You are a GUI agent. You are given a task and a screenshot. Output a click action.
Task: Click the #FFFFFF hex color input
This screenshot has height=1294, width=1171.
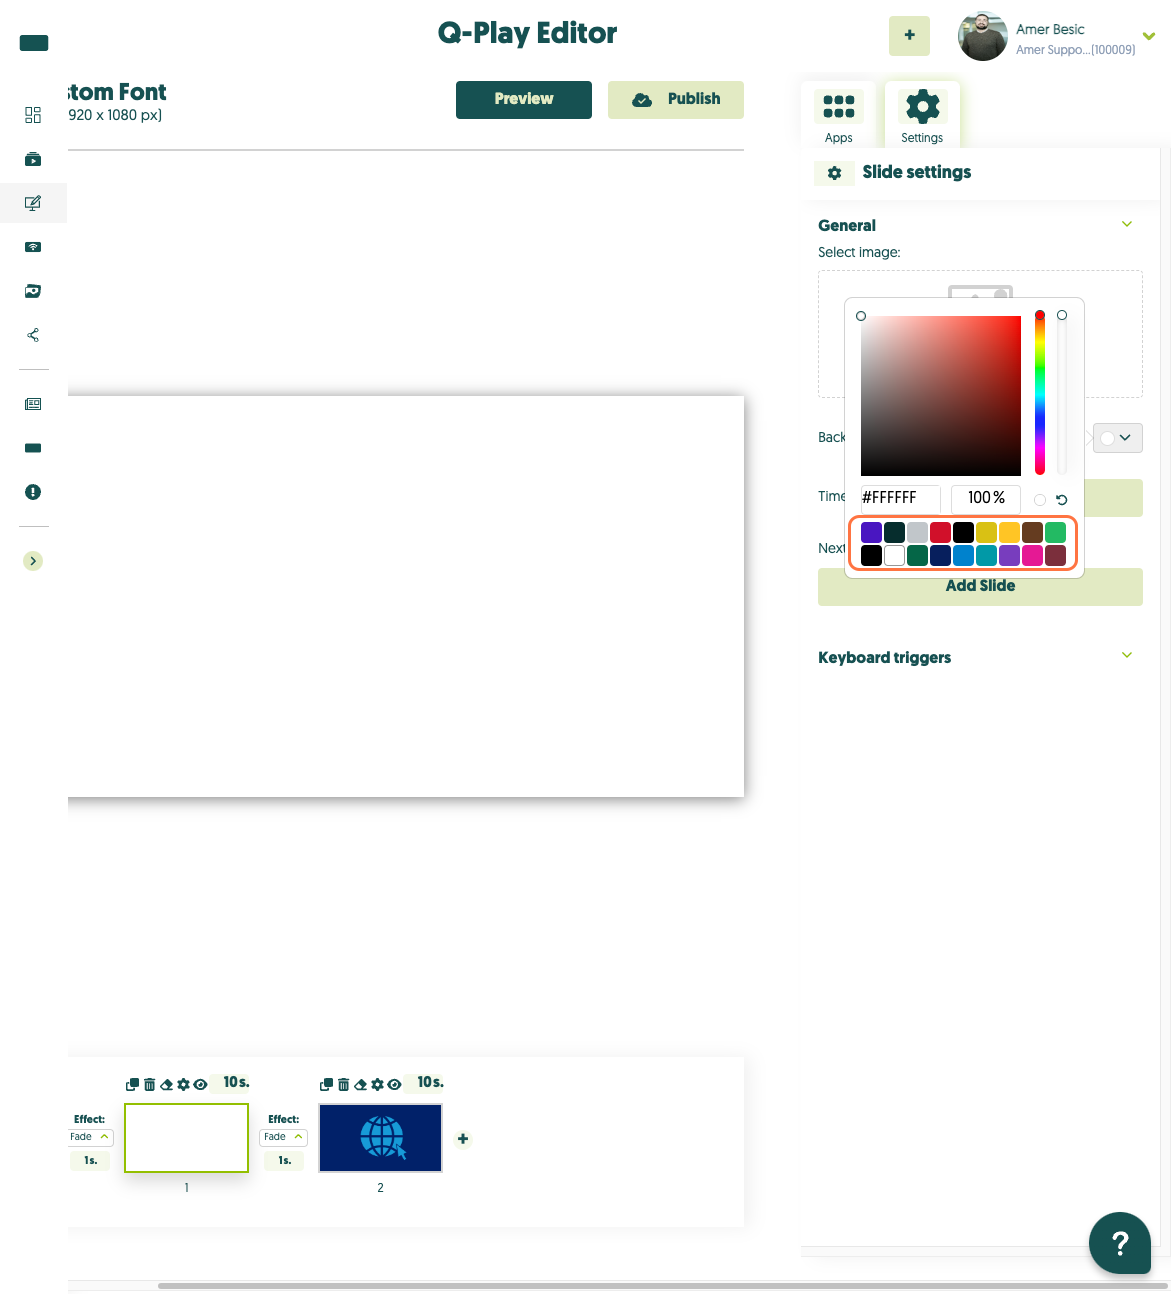(900, 498)
